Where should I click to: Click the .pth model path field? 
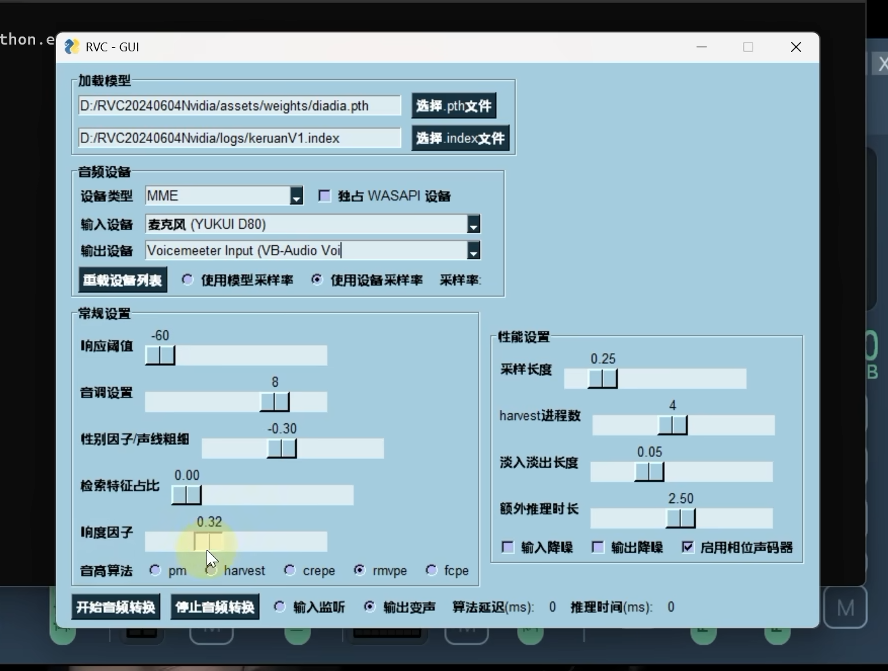coord(240,106)
